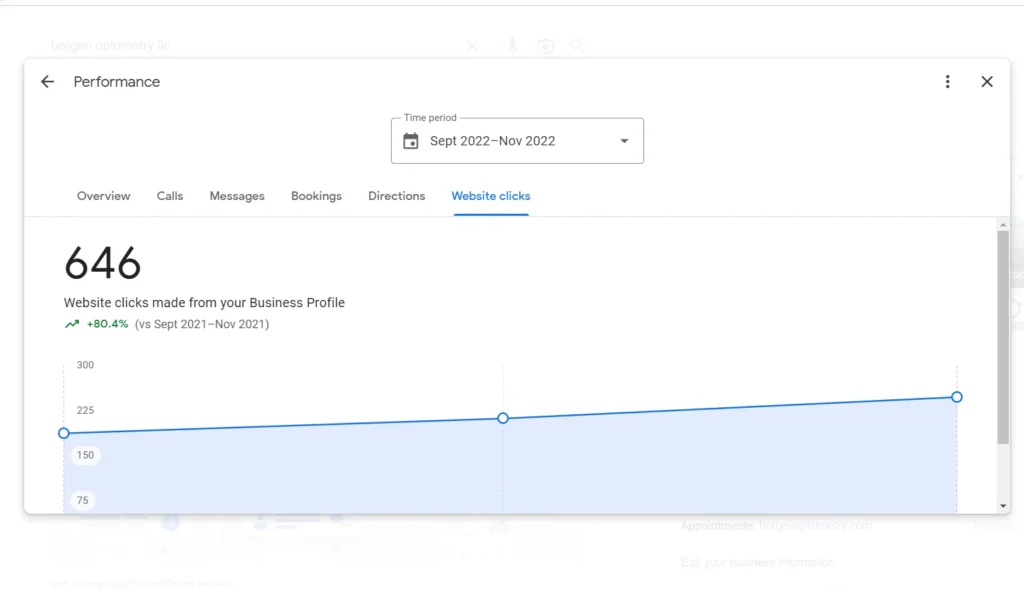Activate the voice search microphone

pyautogui.click(x=512, y=45)
